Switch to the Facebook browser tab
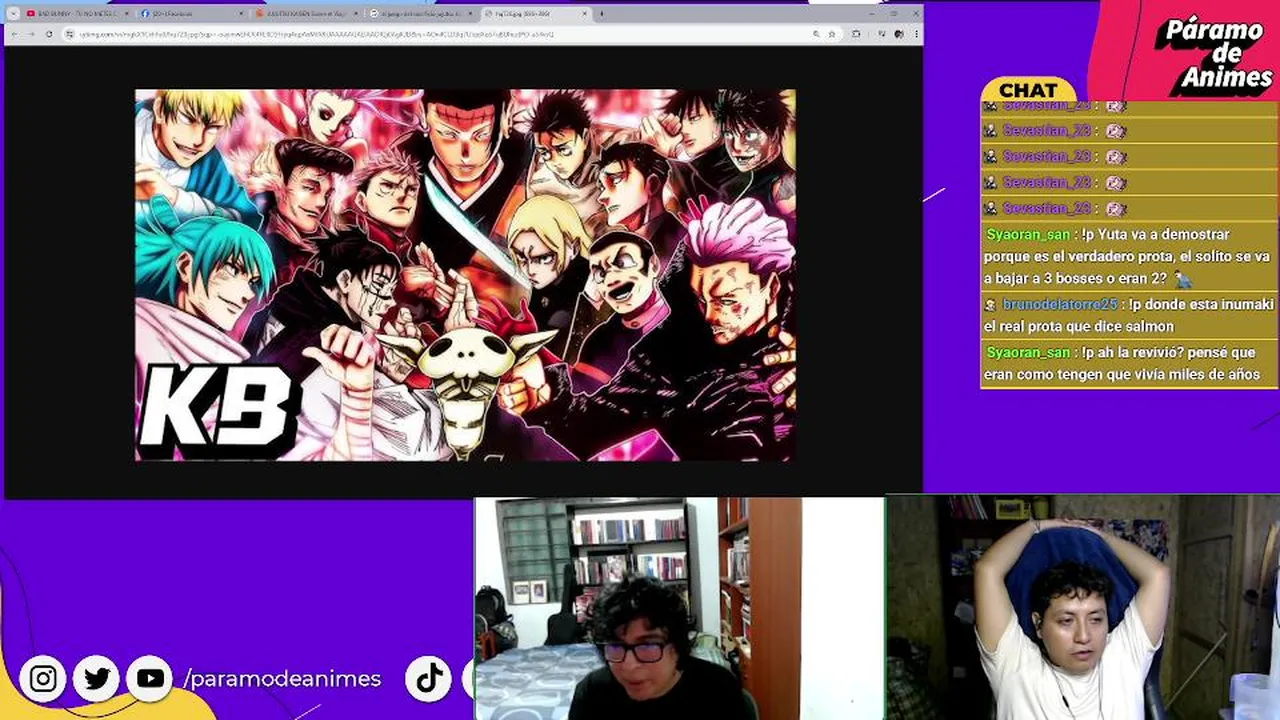1280x720 pixels. coord(193,14)
